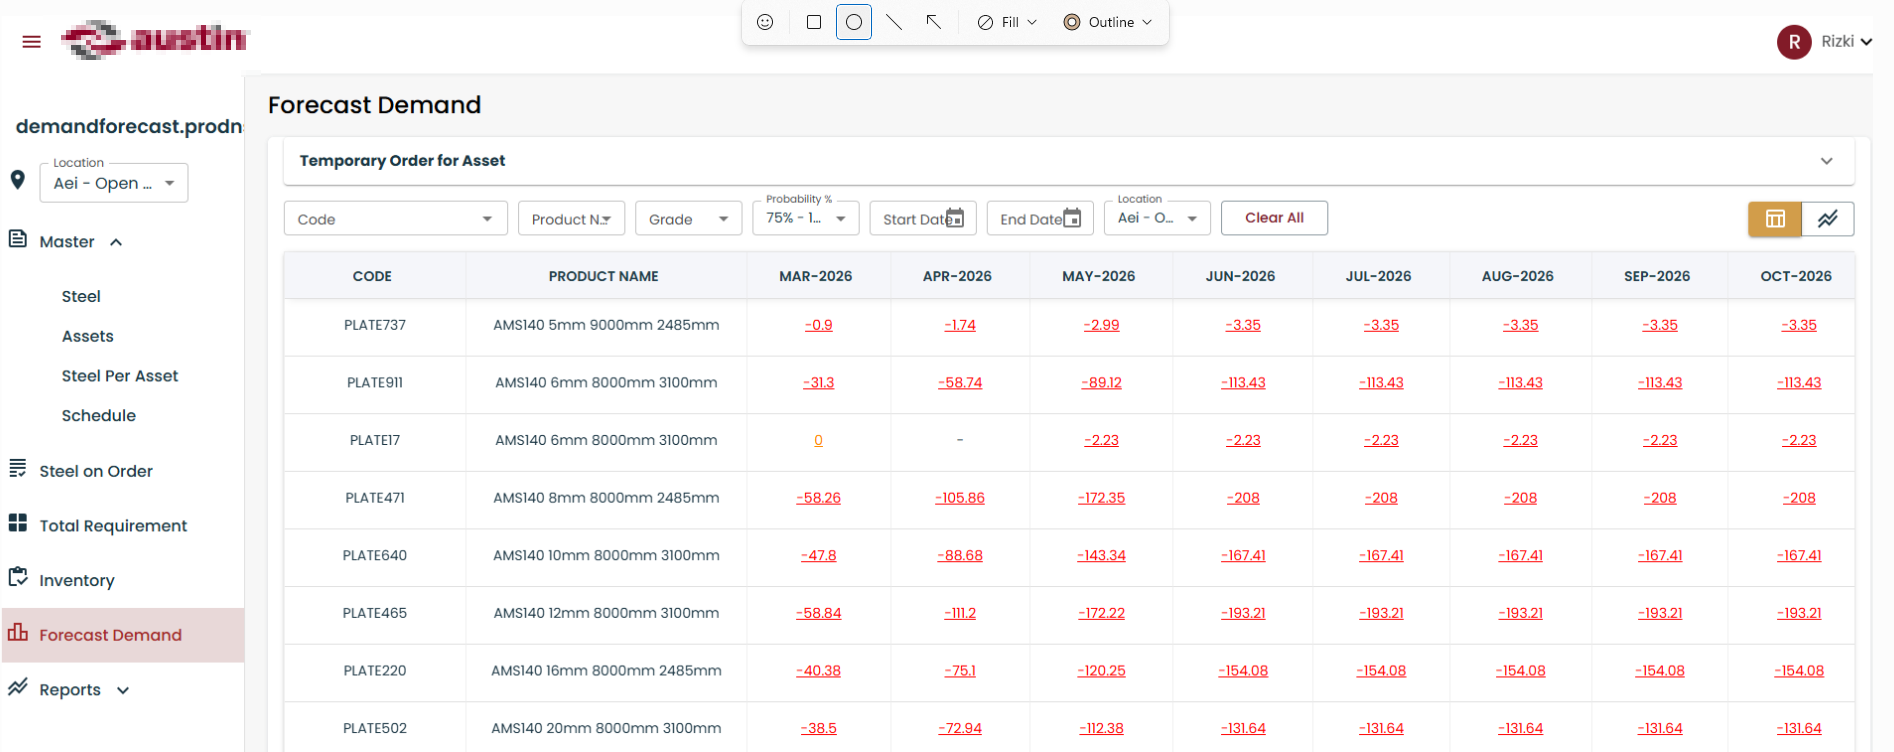Click PLATE471 MAY-2026 value -172.35
The height and width of the screenshot is (752, 1894).
pos(1101,498)
